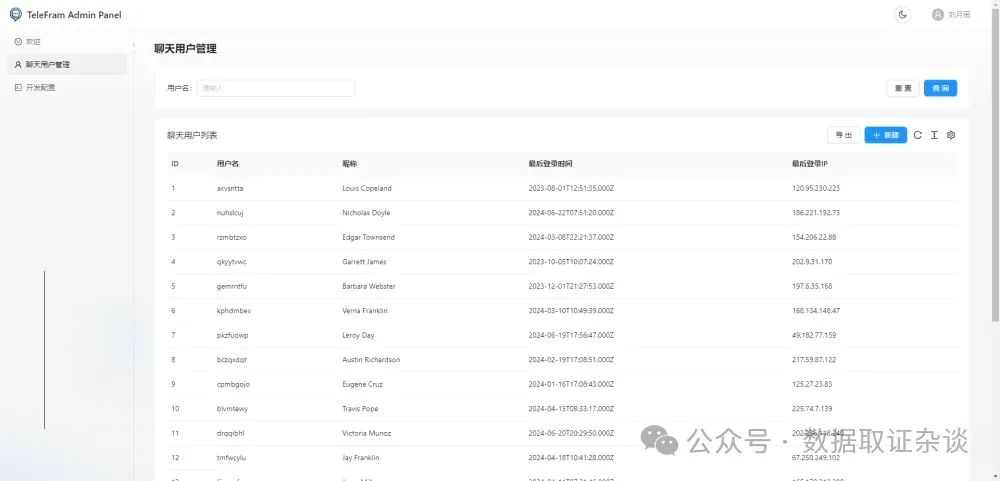Viewport: 1000px width, 481px height.
Task: Open the user avatar account menu
Action: click(937, 14)
